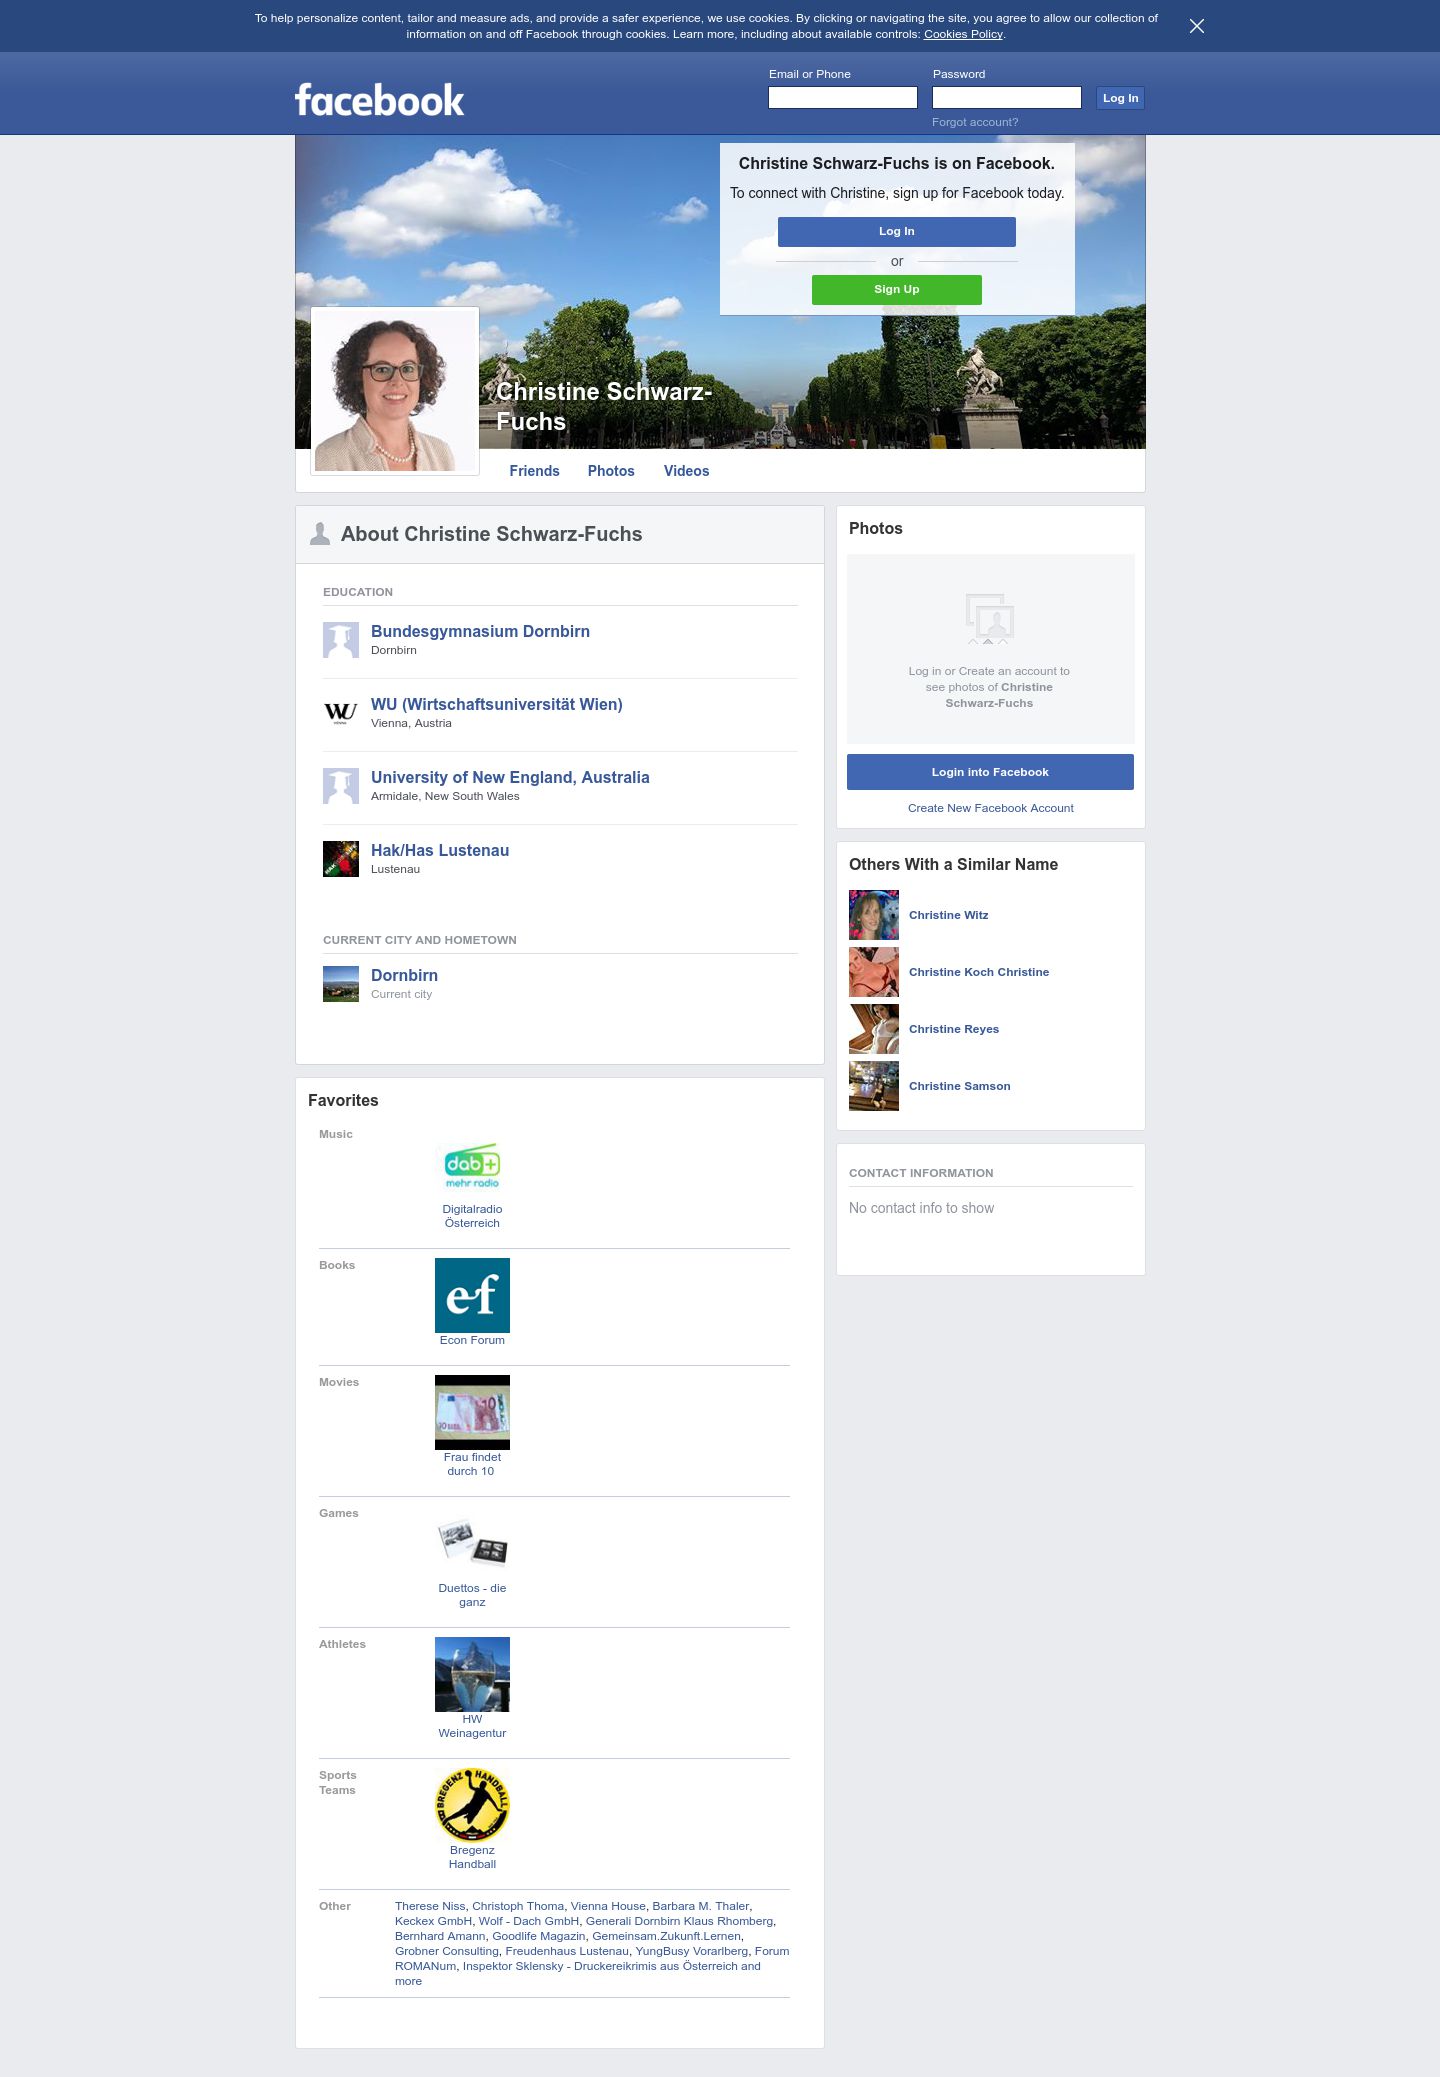
Task: Open University of New England, Australia link
Action: [510, 777]
